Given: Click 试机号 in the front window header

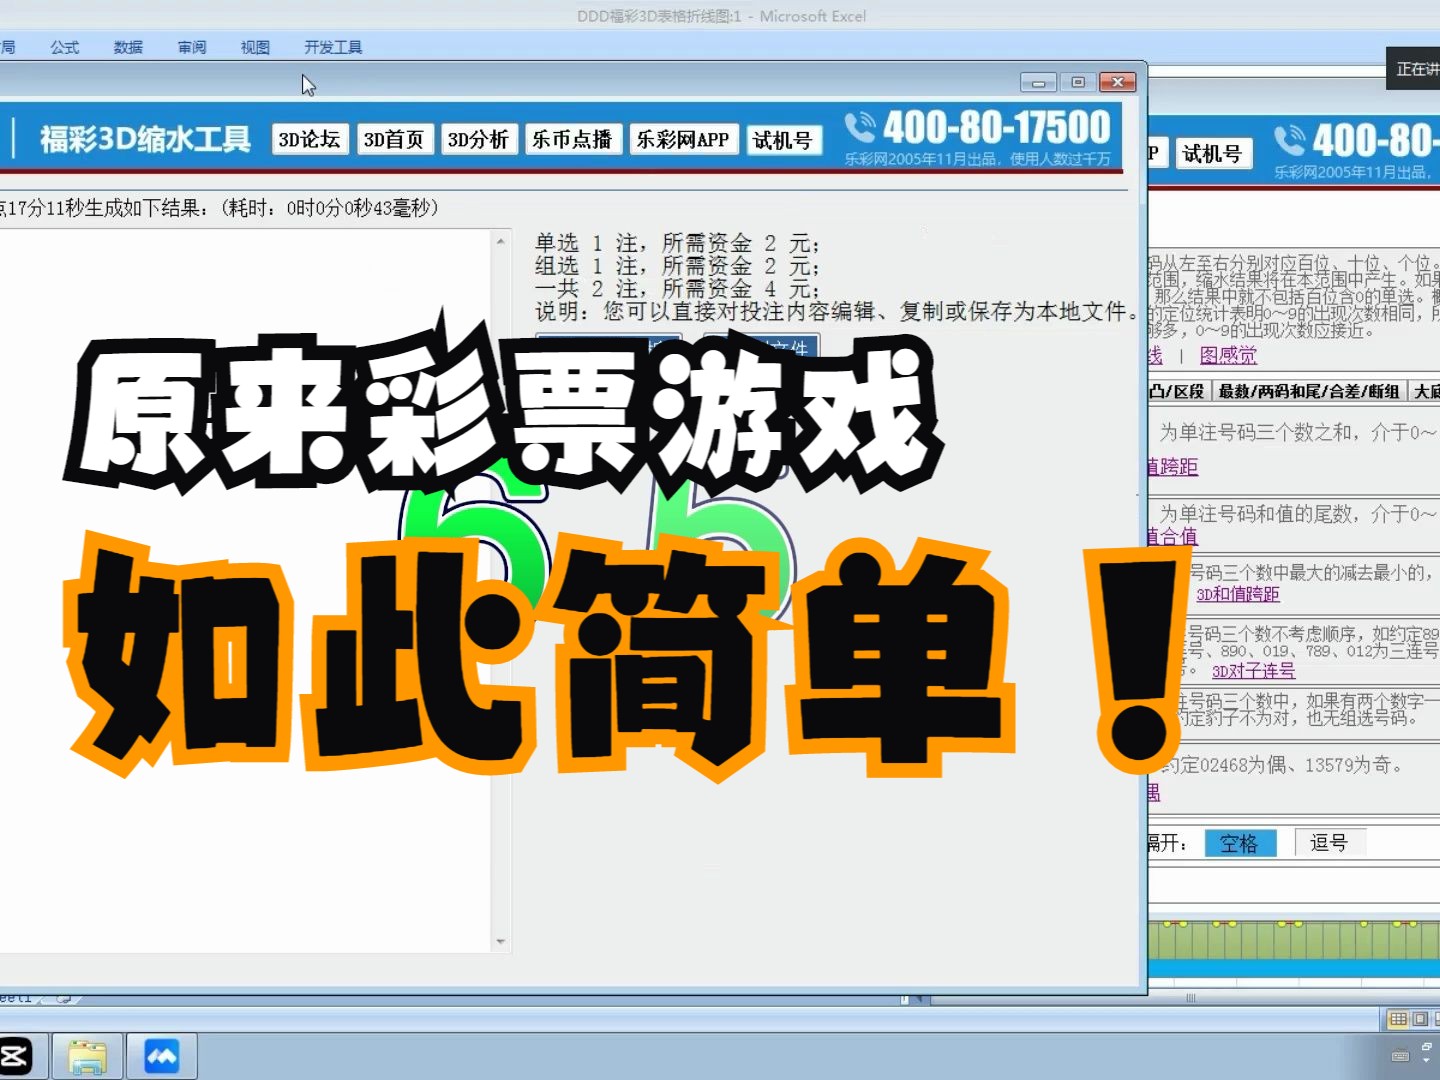Looking at the screenshot, I should [x=783, y=140].
